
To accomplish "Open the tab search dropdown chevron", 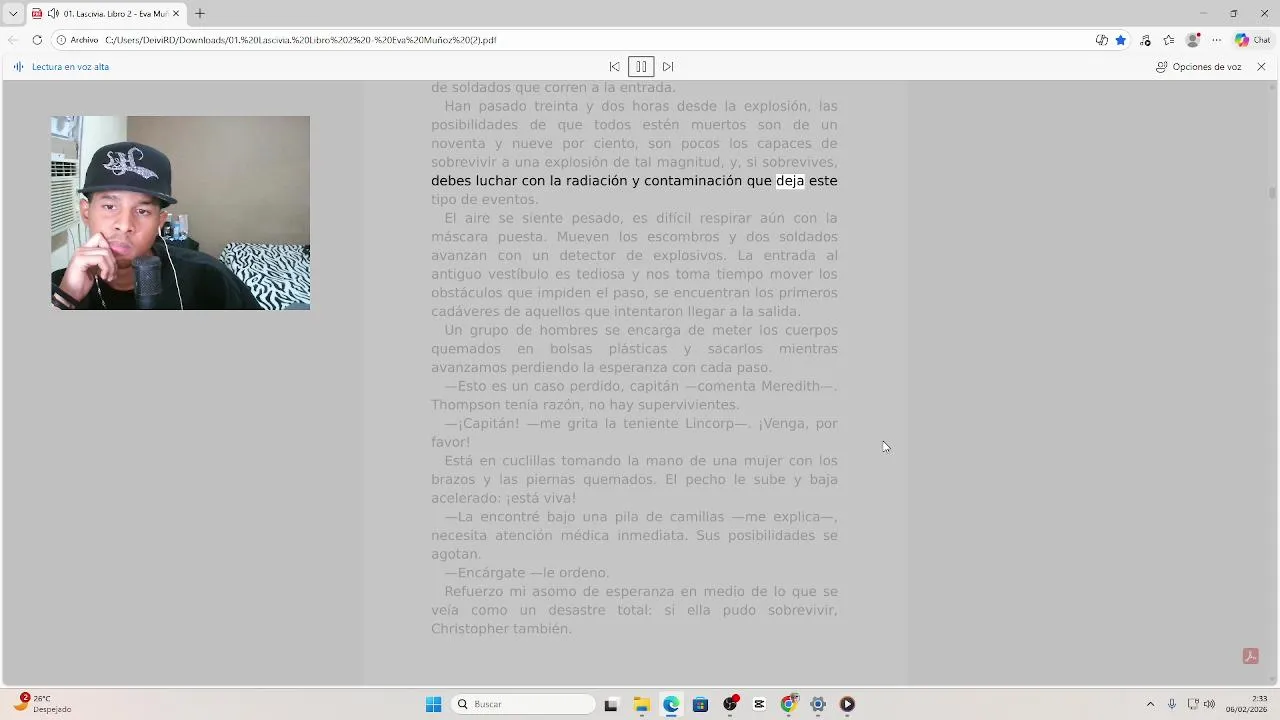I will tap(13, 14).
